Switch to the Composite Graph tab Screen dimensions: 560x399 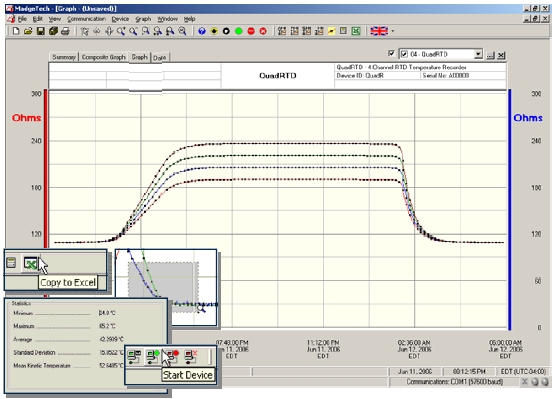click(x=104, y=57)
